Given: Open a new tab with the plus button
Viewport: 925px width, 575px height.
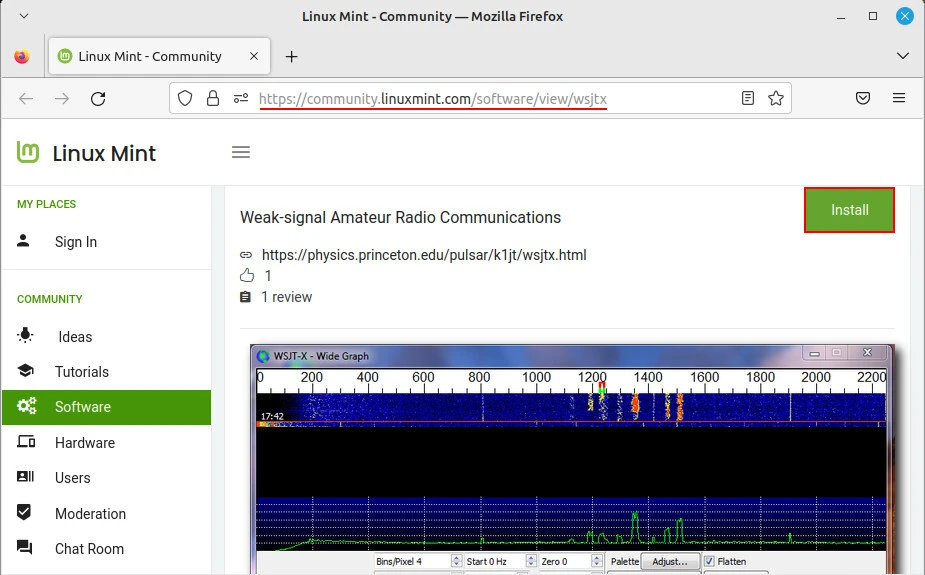Looking at the screenshot, I should pos(291,57).
